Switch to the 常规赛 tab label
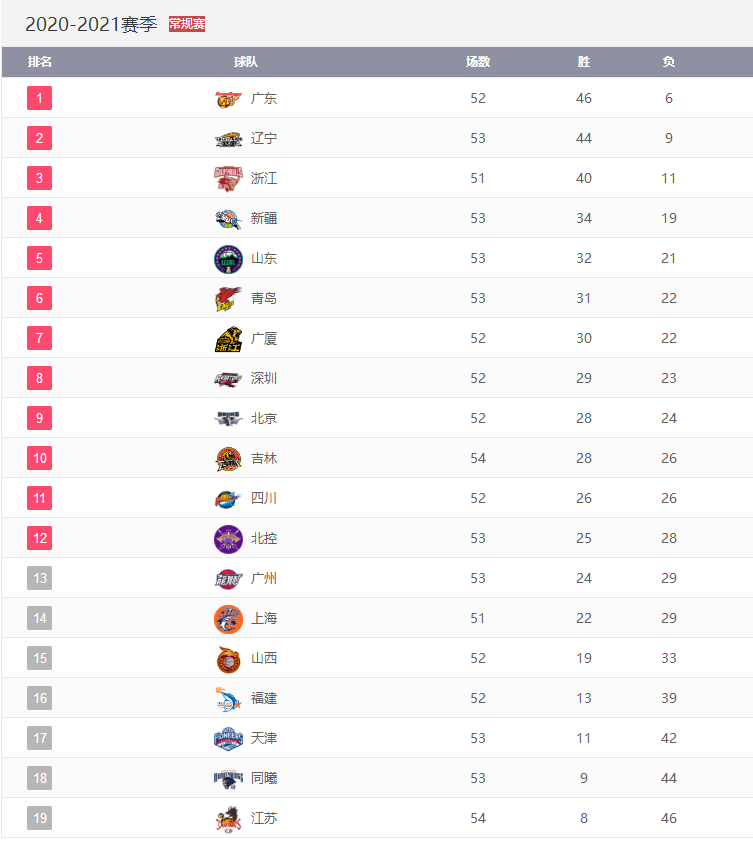Viewport: 753px width, 843px height. click(187, 24)
